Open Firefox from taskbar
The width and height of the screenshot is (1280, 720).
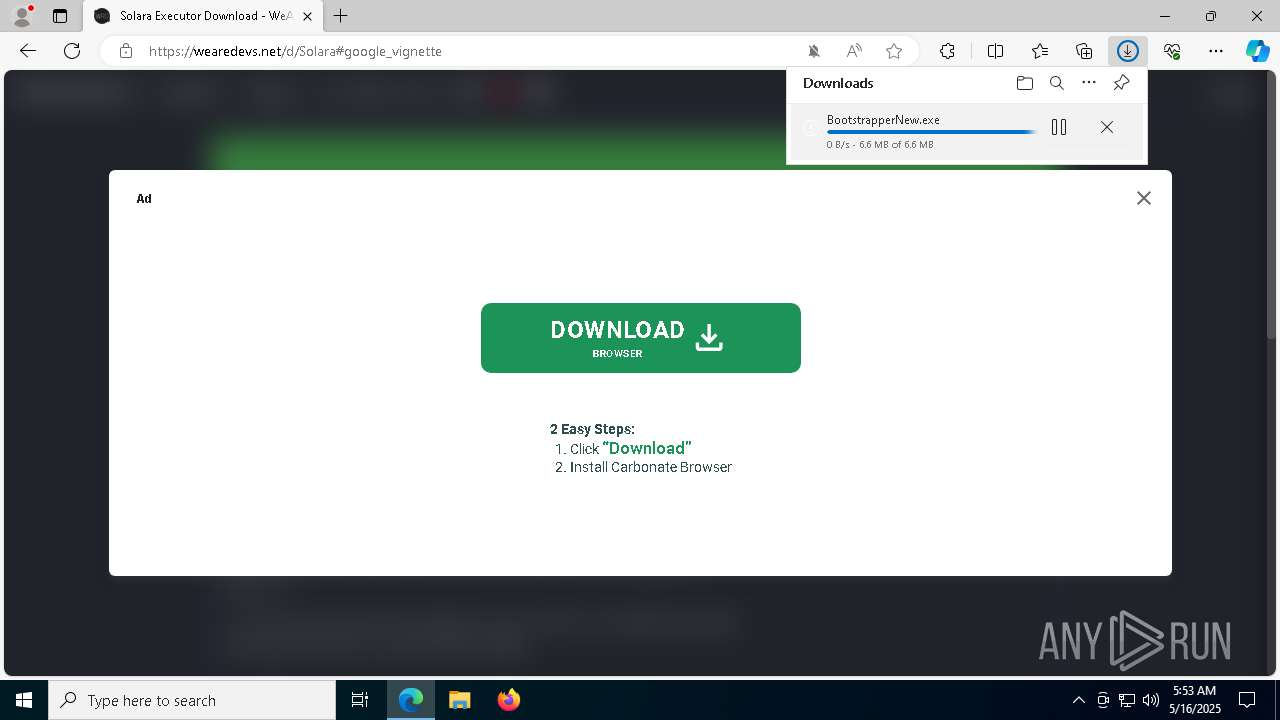tap(509, 700)
